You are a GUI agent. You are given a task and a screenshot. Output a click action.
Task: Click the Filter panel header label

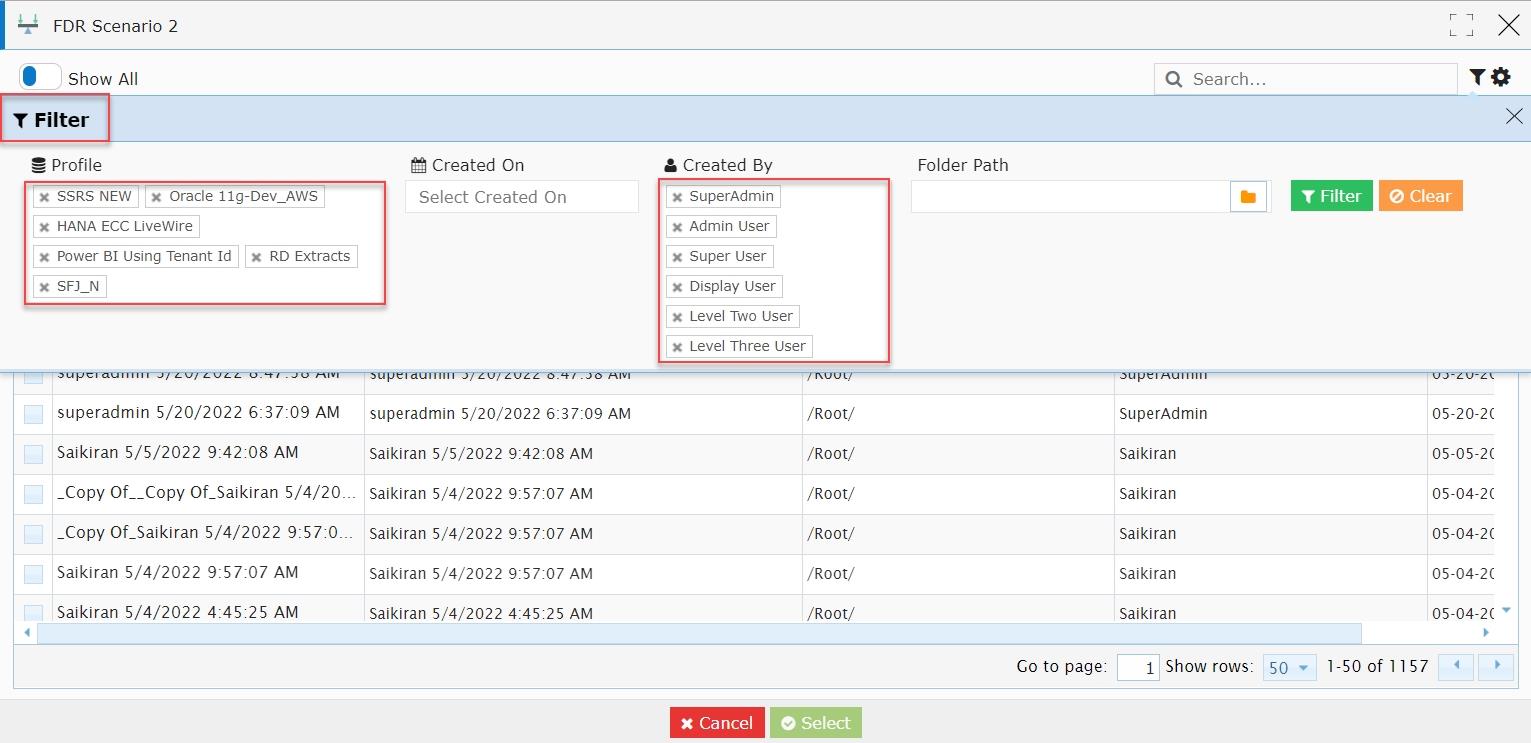click(52, 120)
